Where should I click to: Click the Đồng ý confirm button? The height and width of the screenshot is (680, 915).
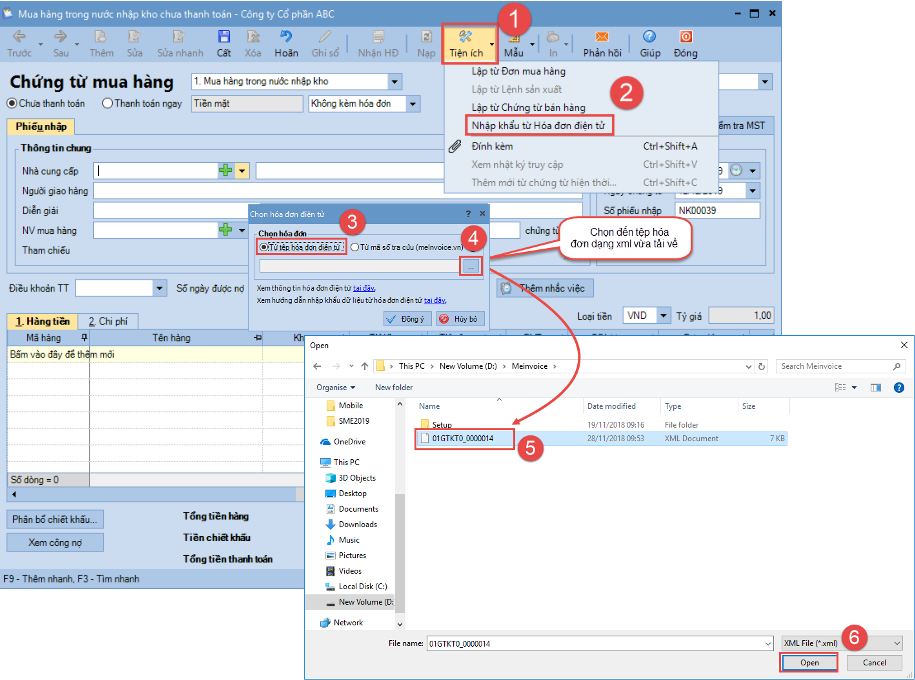(x=408, y=319)
